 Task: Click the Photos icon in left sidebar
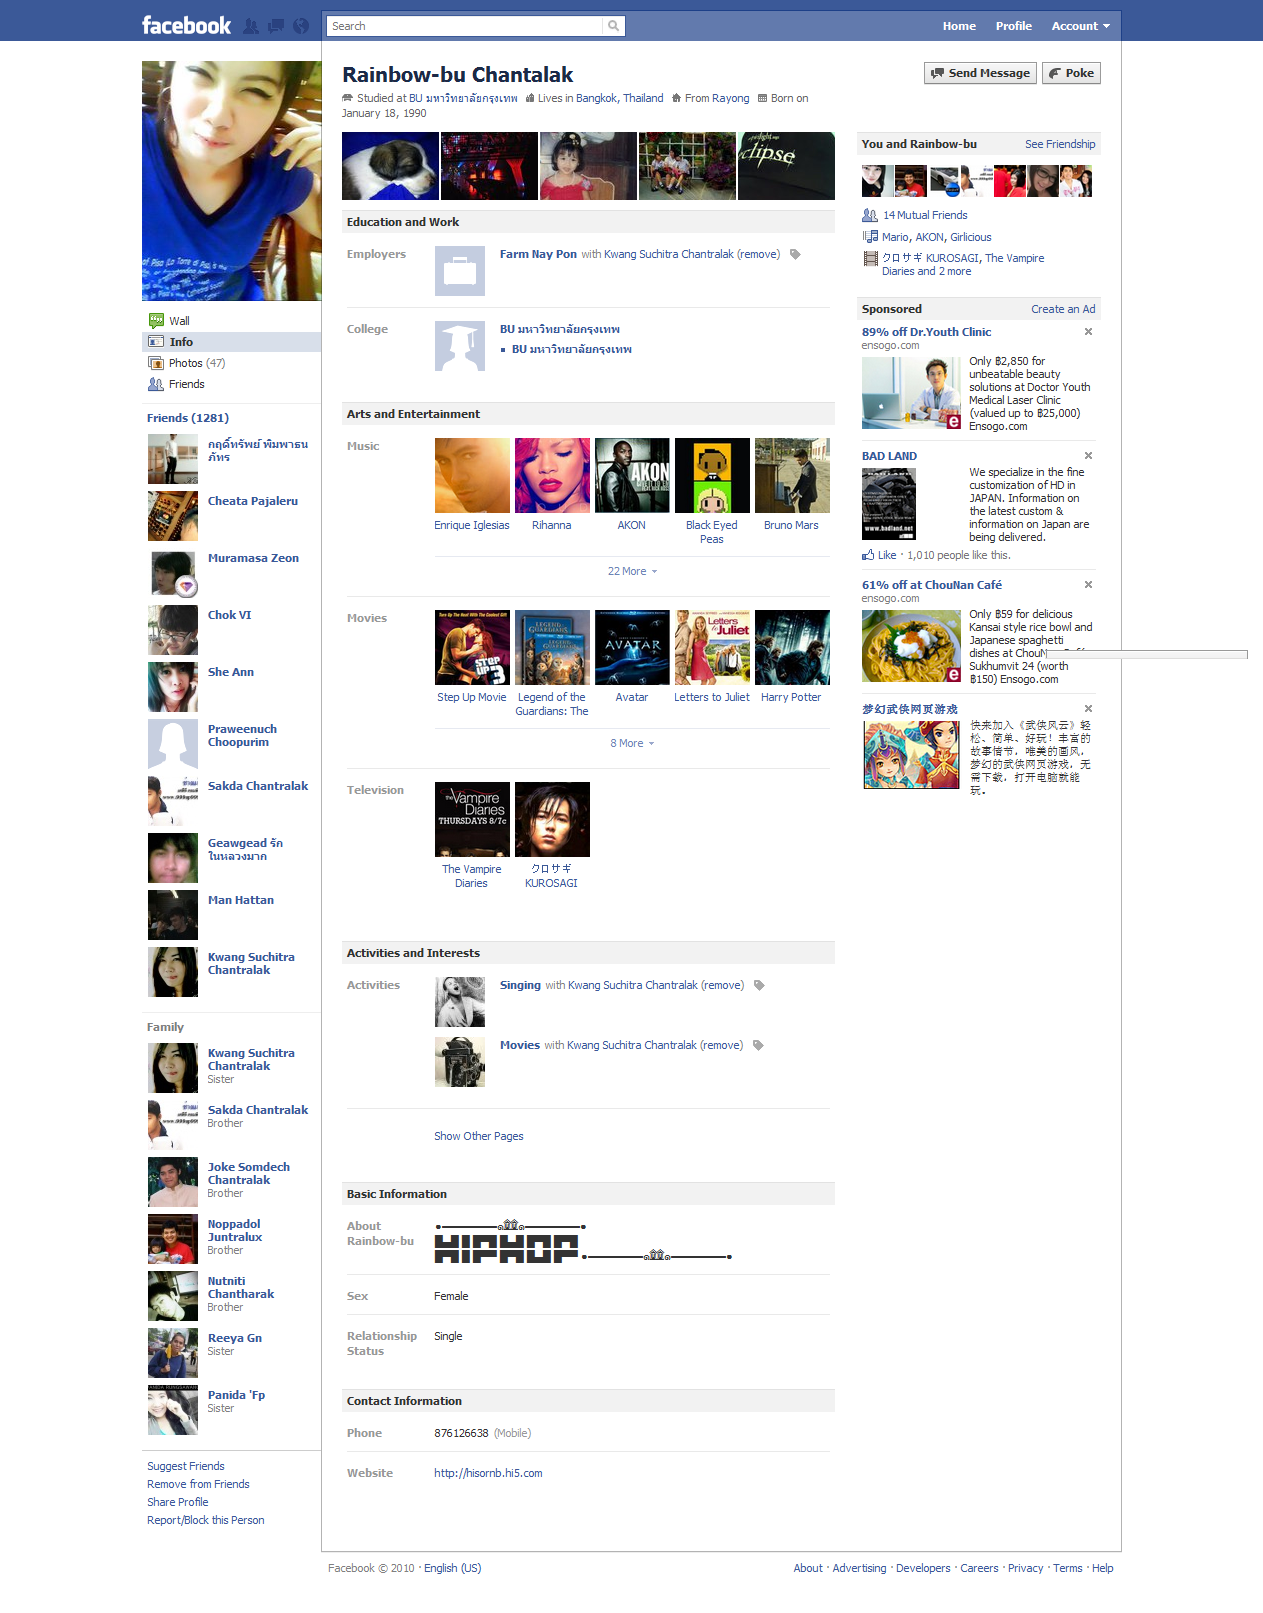coord(156,363)
